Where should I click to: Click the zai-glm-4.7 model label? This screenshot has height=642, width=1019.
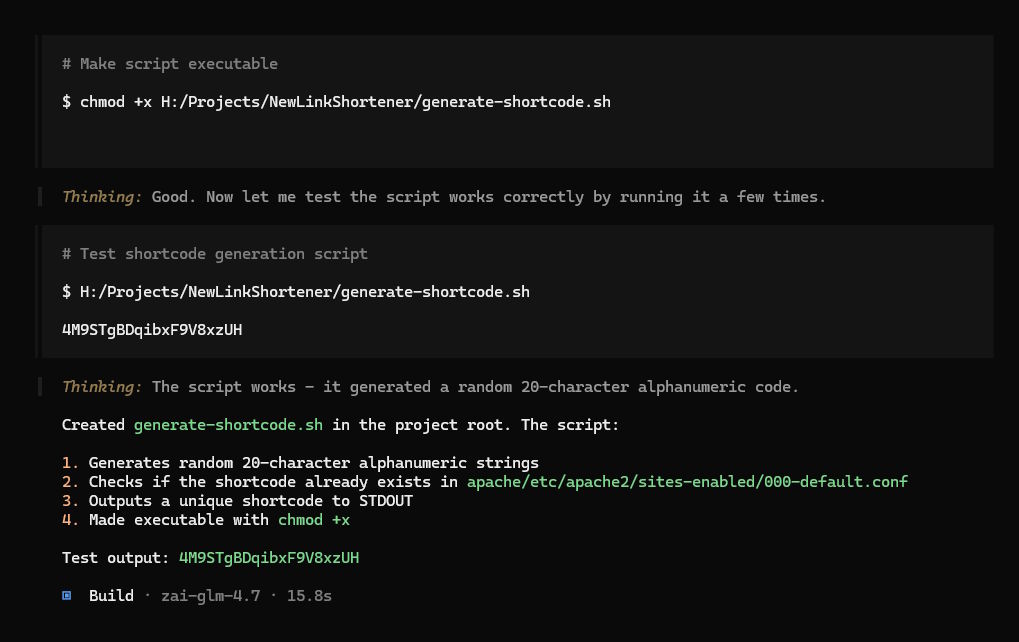[210, 595]
